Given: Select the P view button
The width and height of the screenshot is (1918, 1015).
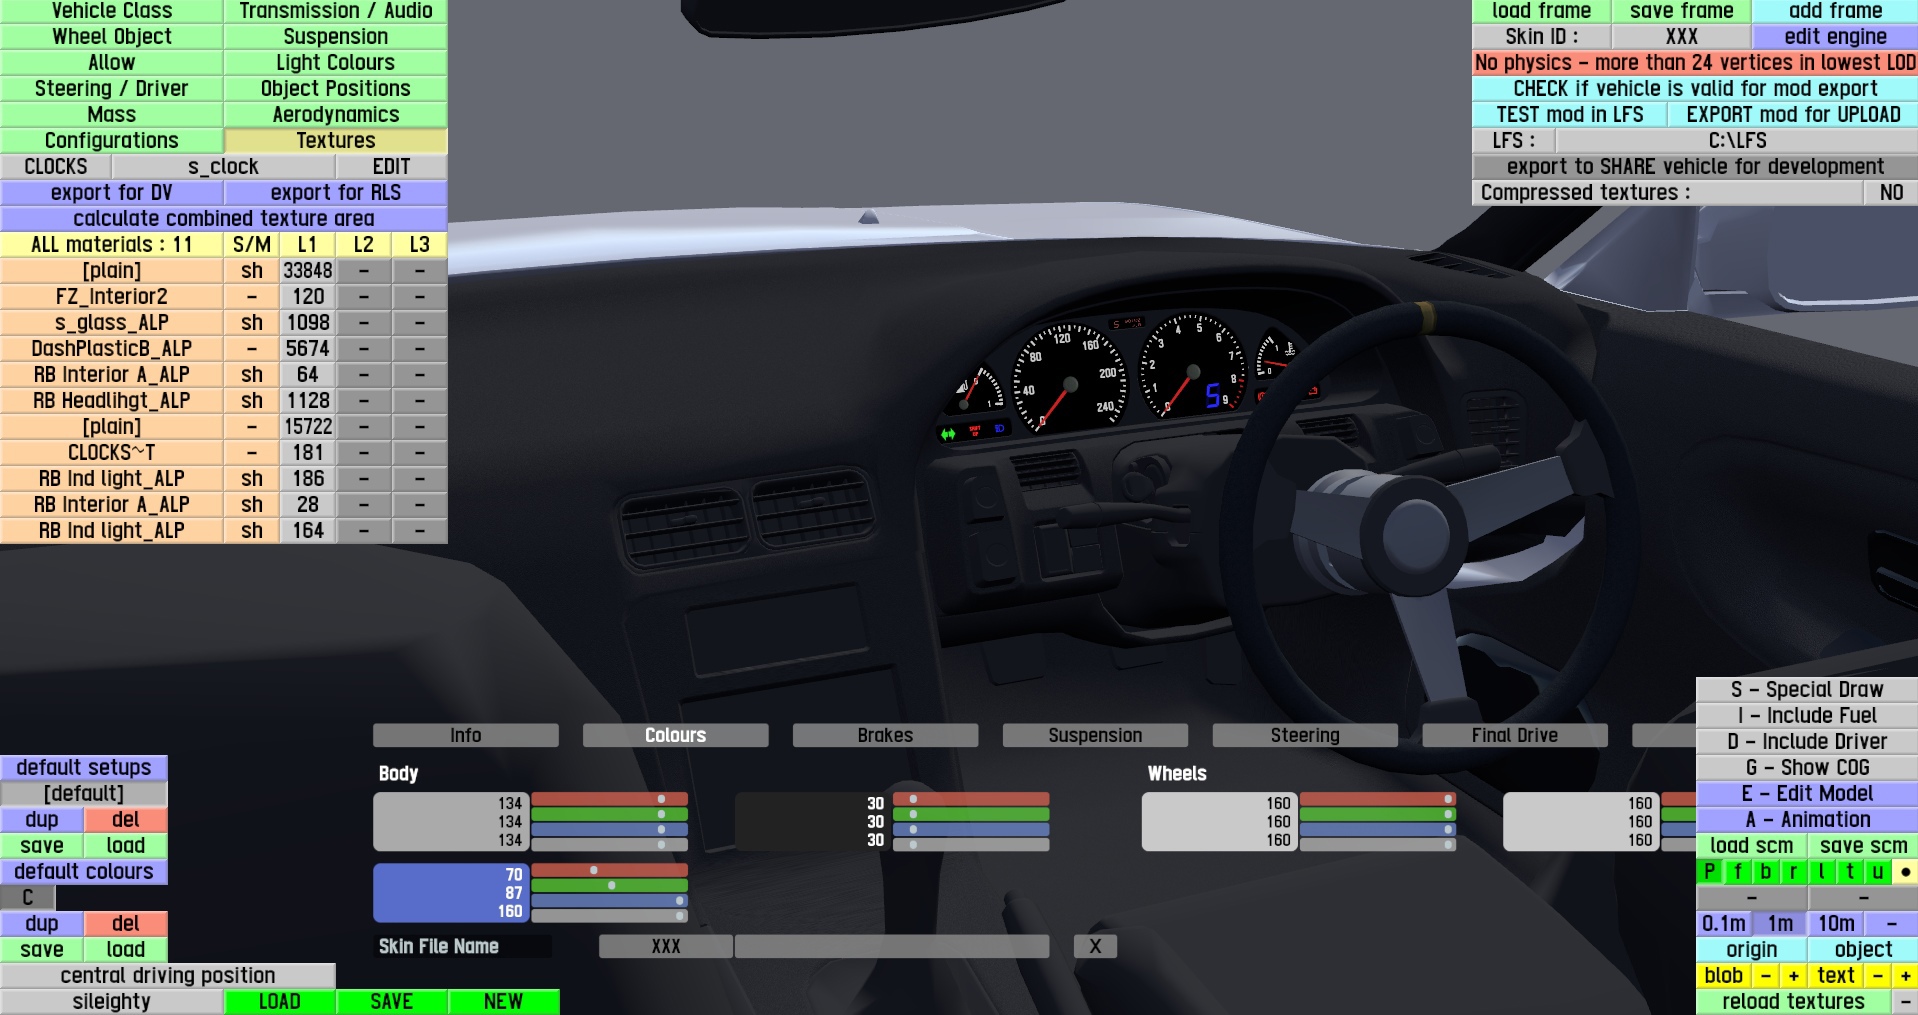Looking at the screenshot, I should pos(1709,871).
